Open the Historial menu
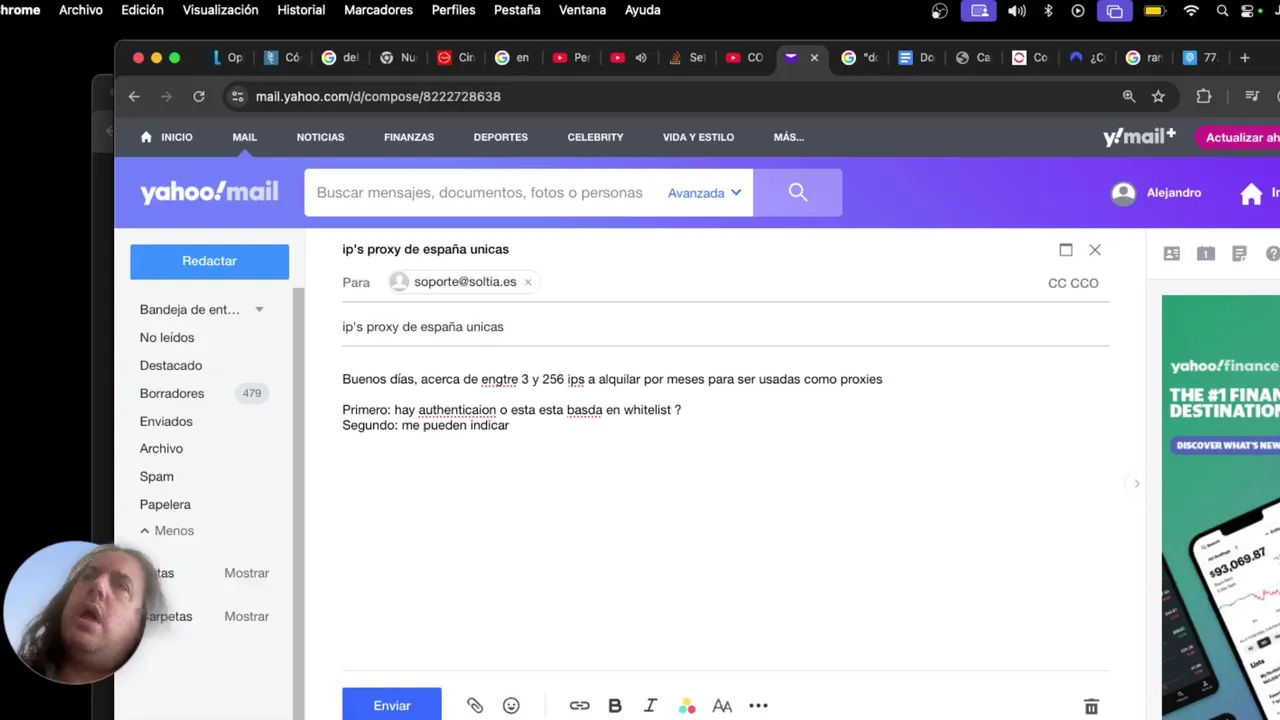The image size is (1280, 720). [301, 10]
